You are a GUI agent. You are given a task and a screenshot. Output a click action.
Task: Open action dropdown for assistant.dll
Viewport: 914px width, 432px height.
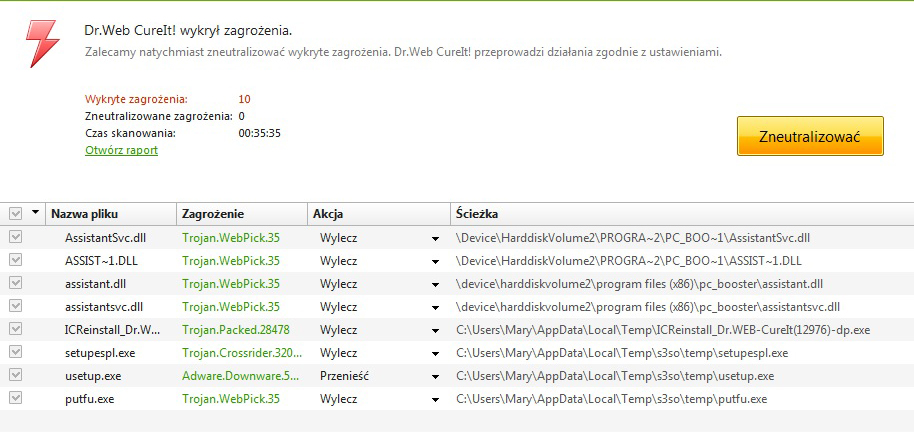pyautogui.click(x=435, y=285)
